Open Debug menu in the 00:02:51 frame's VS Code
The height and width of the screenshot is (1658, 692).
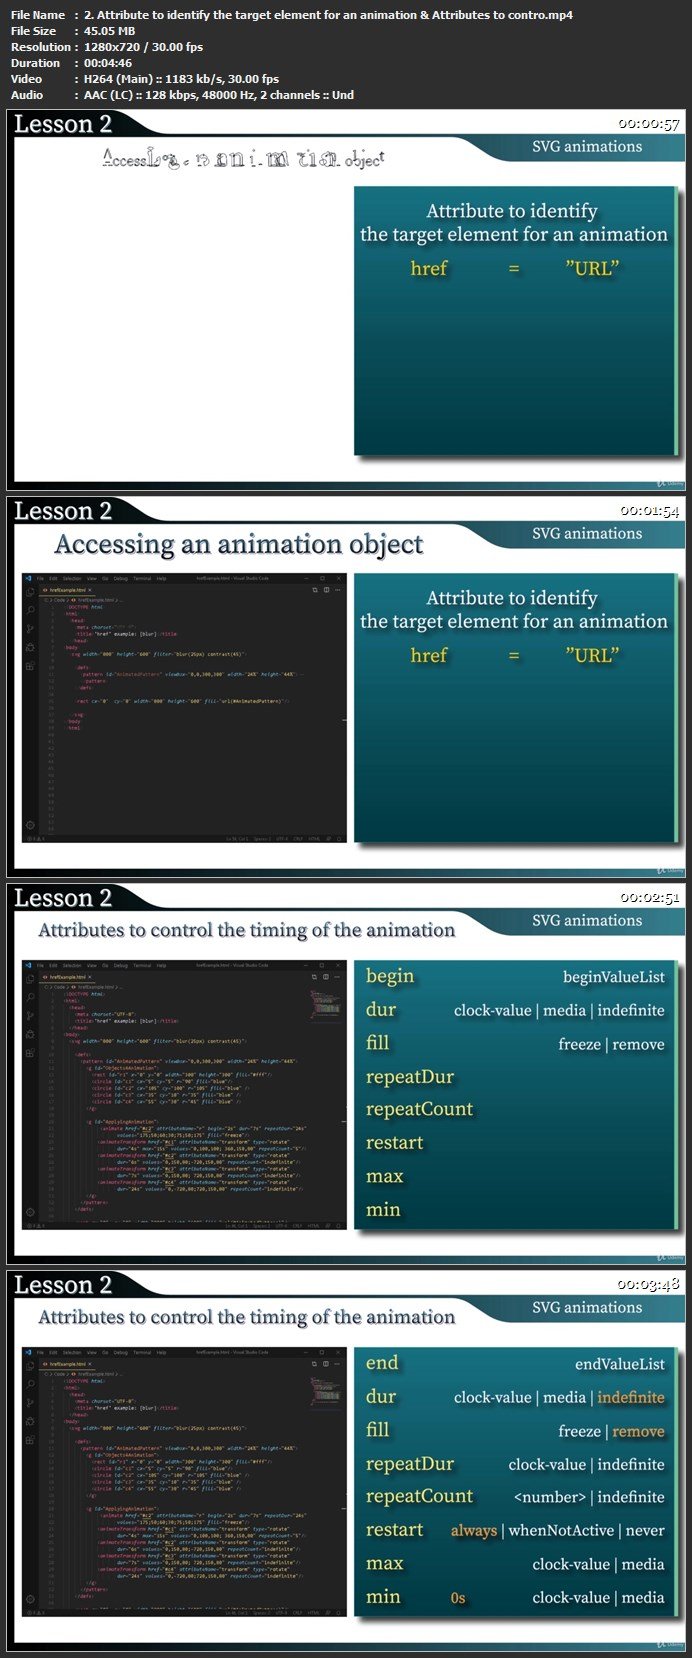pyautogui.click(x=121, y=966)
